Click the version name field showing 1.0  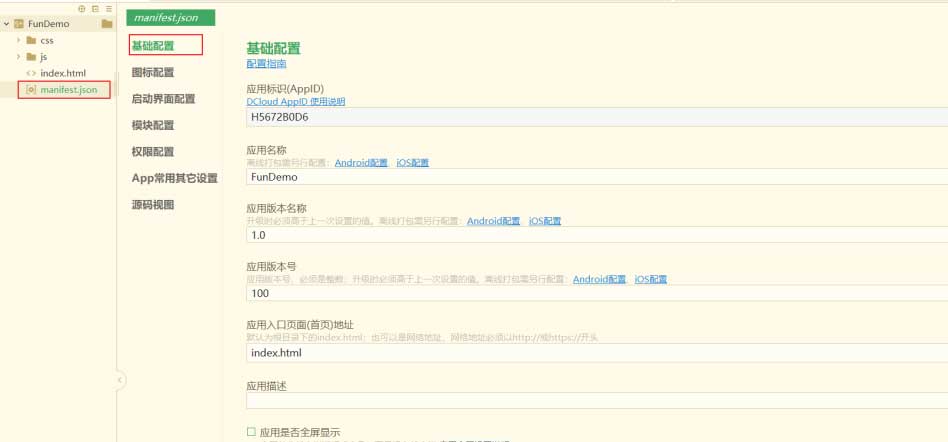597,235
